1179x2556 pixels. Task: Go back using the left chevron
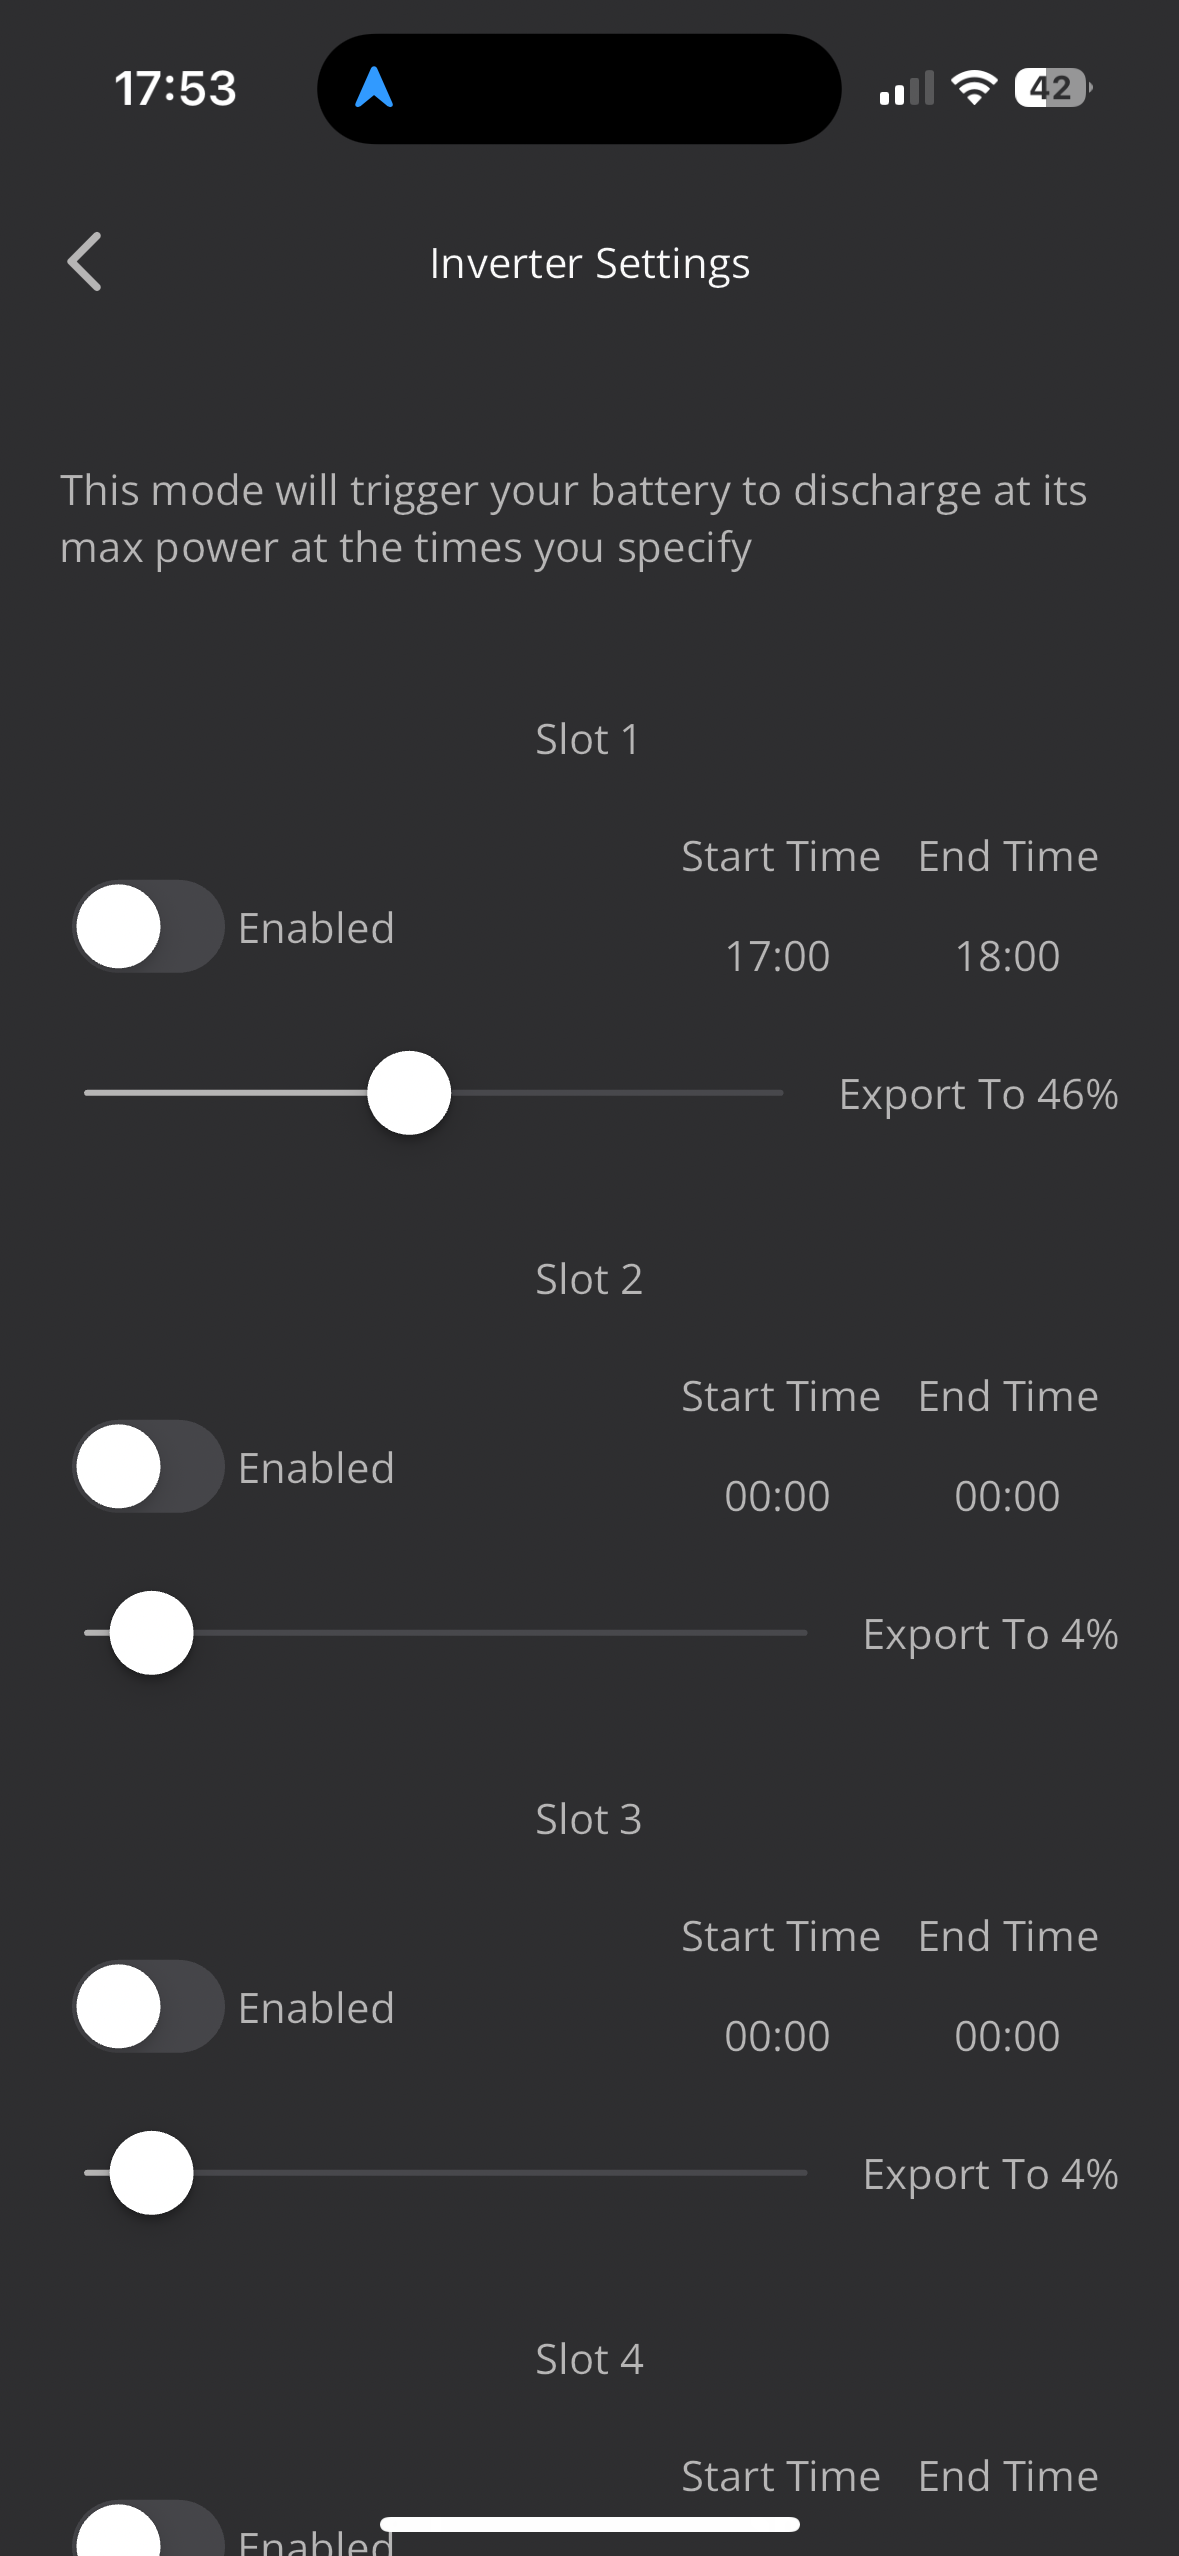pos(84,262)
